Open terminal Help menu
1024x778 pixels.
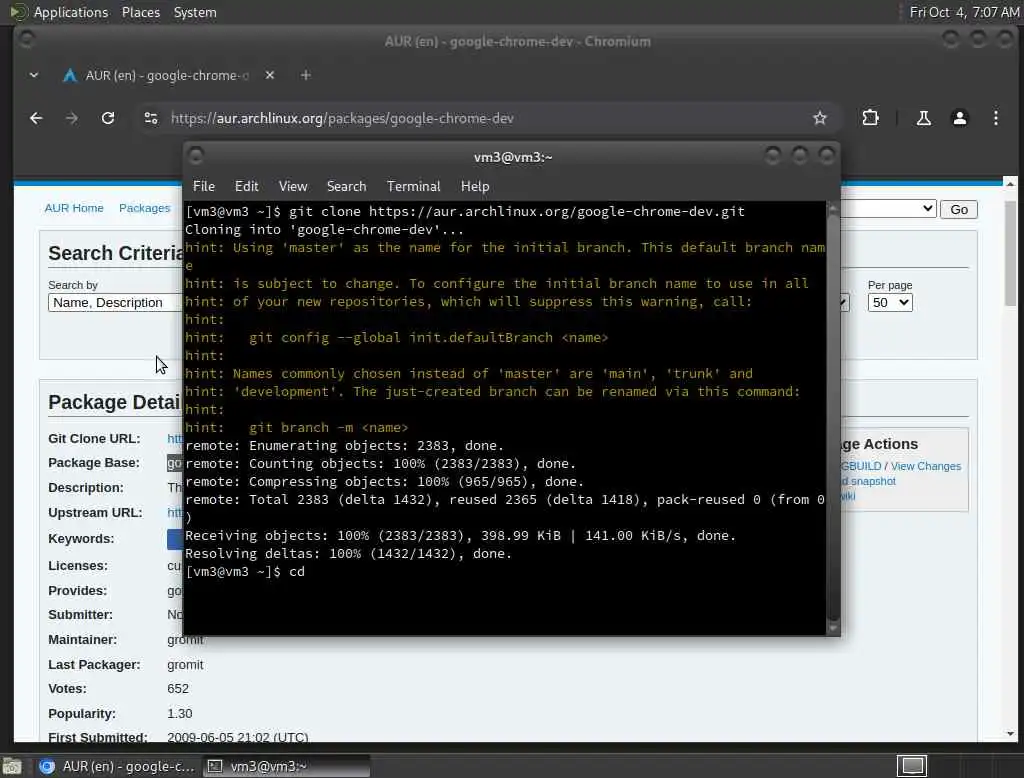click(475, 186)
